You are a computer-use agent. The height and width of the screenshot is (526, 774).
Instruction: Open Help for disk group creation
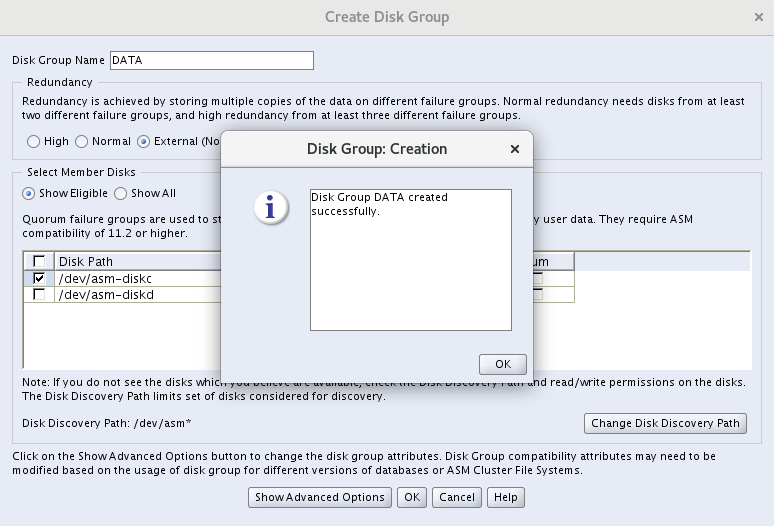(x=506, y=497)
